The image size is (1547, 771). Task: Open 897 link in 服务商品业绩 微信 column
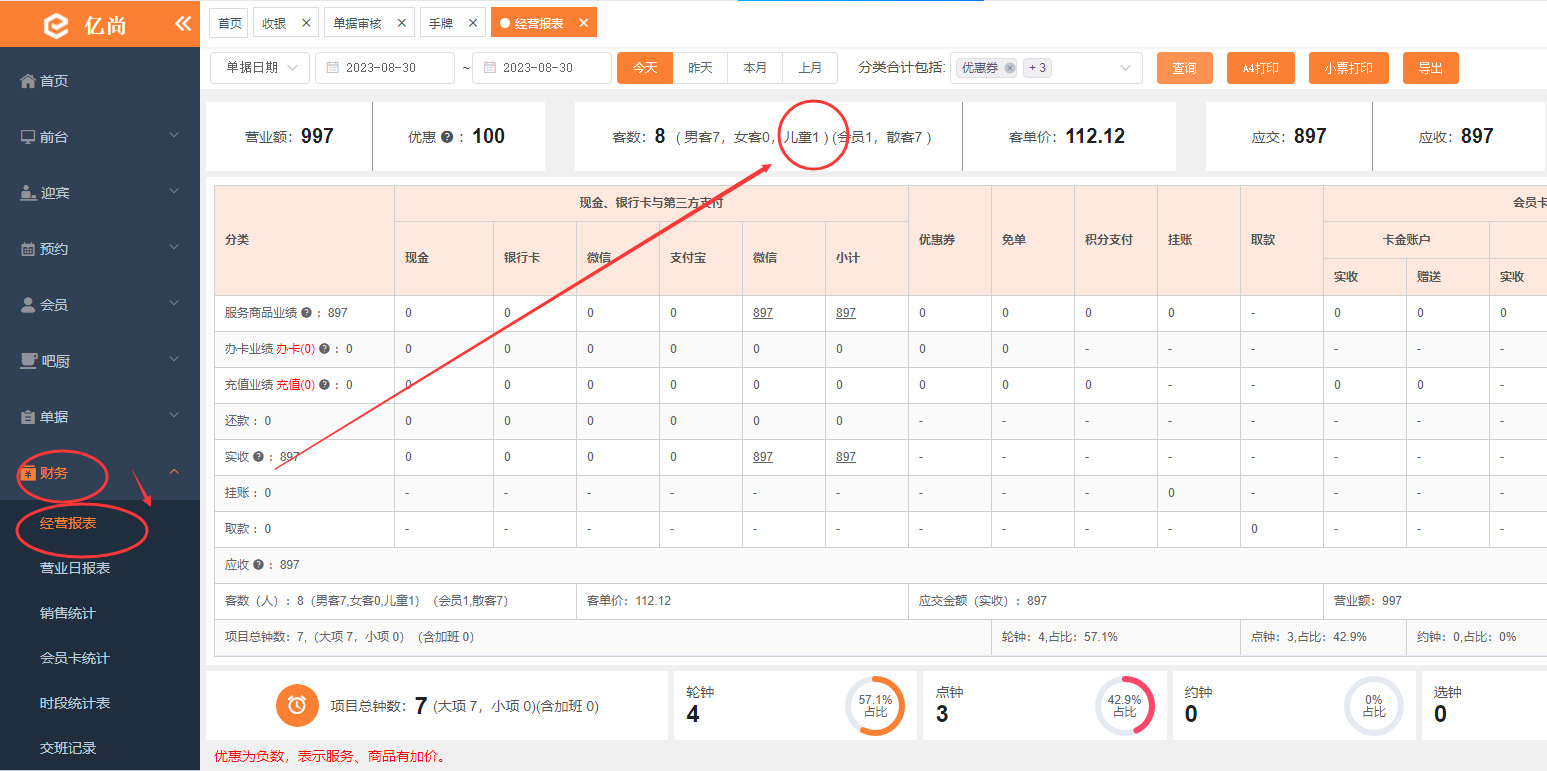pyautogui.click(x=763, y=313)
